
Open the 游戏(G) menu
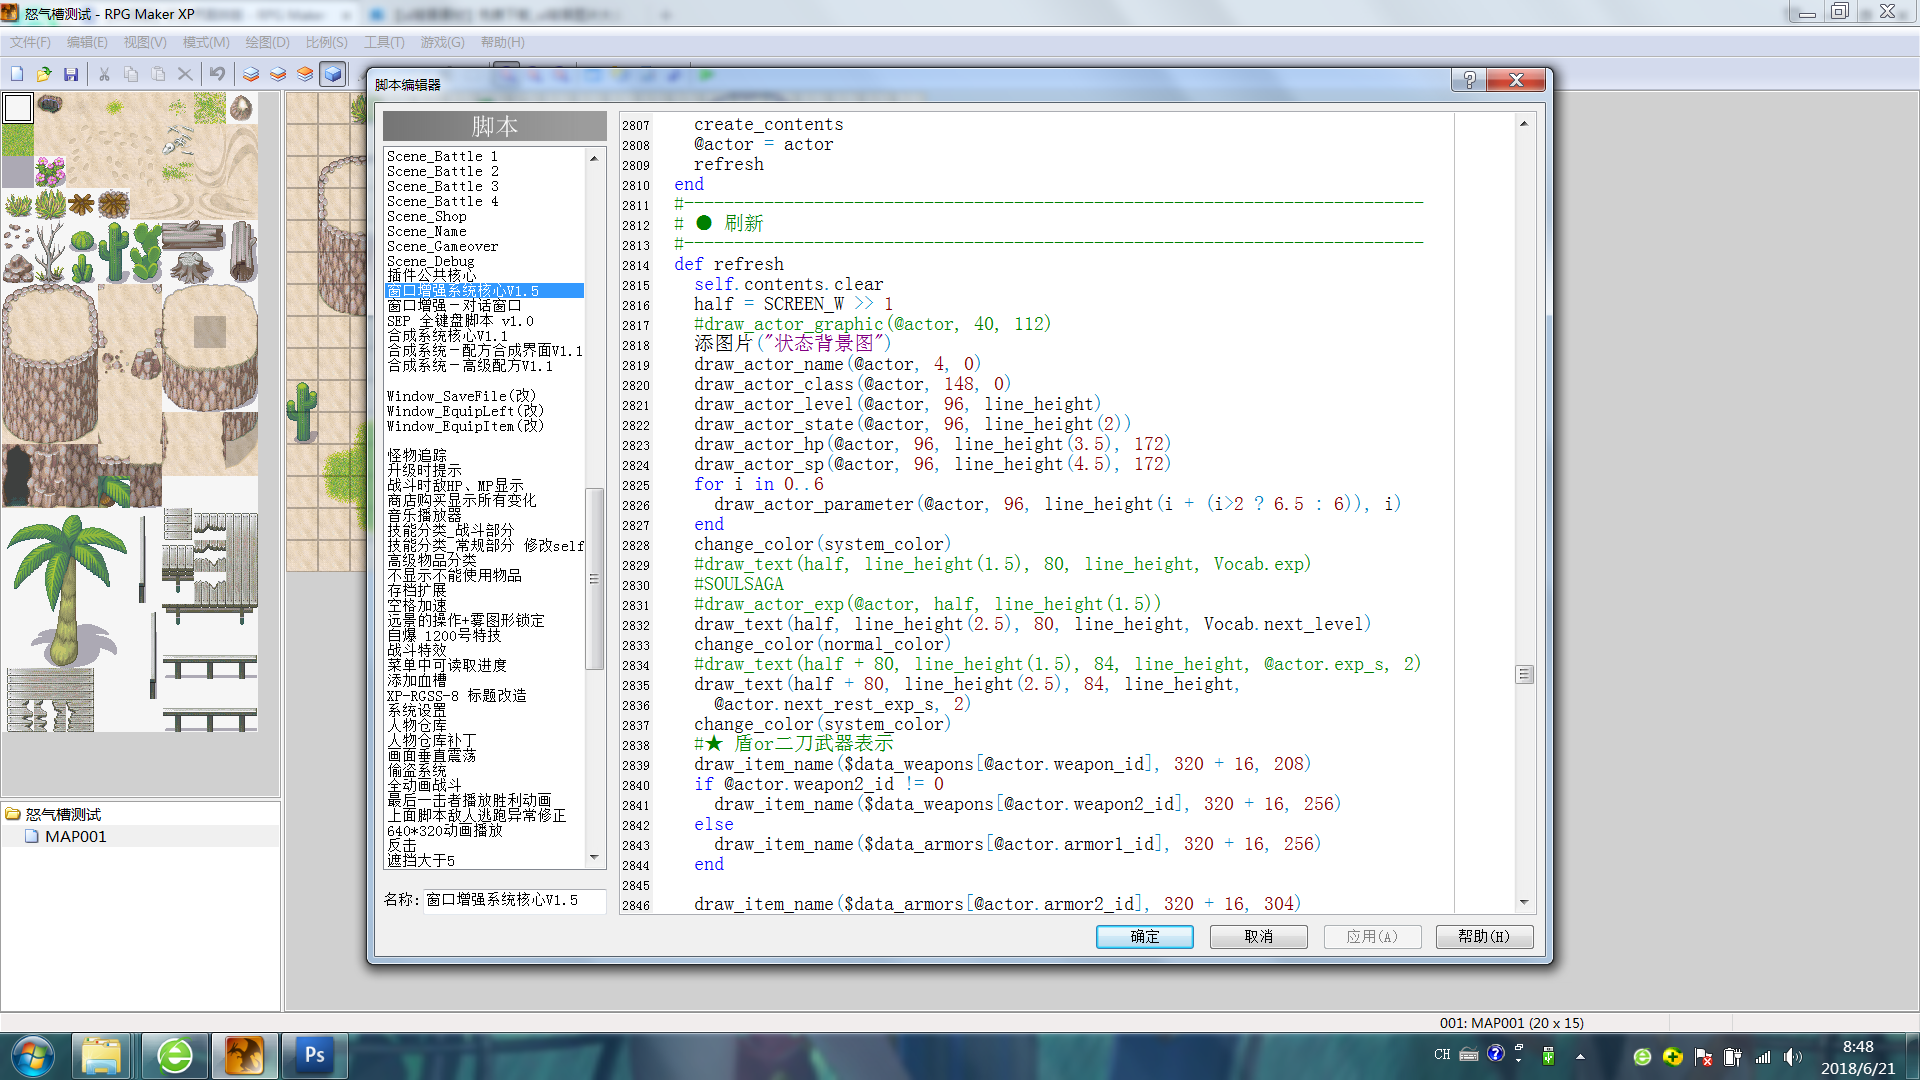[442, 42]
